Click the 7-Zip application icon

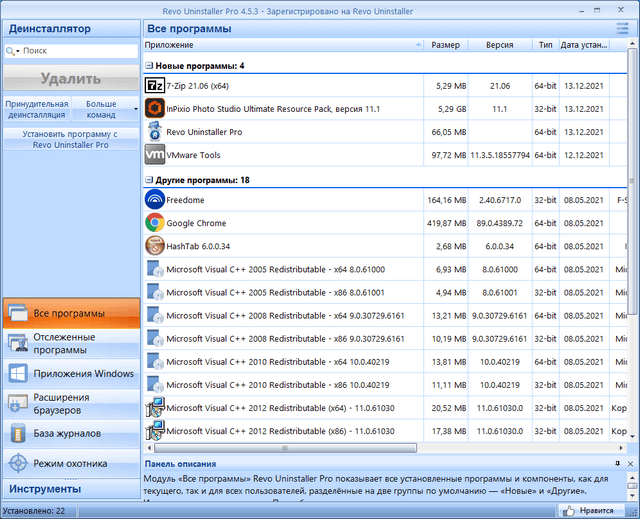(155, 86)
